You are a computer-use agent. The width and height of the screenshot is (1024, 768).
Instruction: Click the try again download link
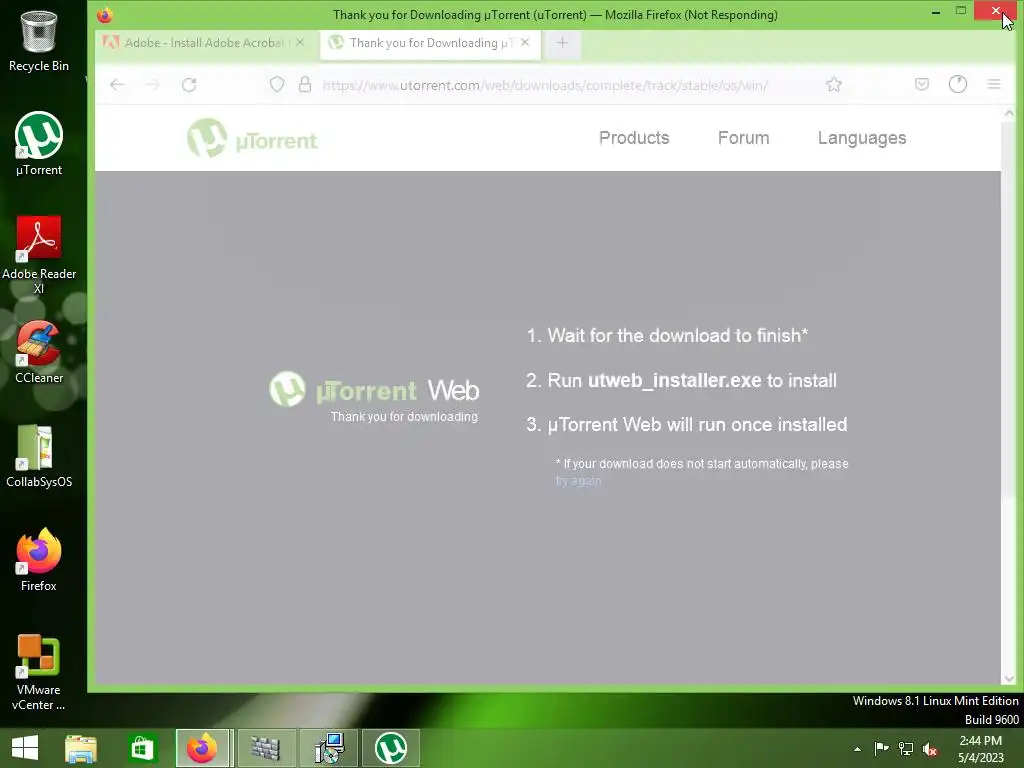click(x=578, y=481)
